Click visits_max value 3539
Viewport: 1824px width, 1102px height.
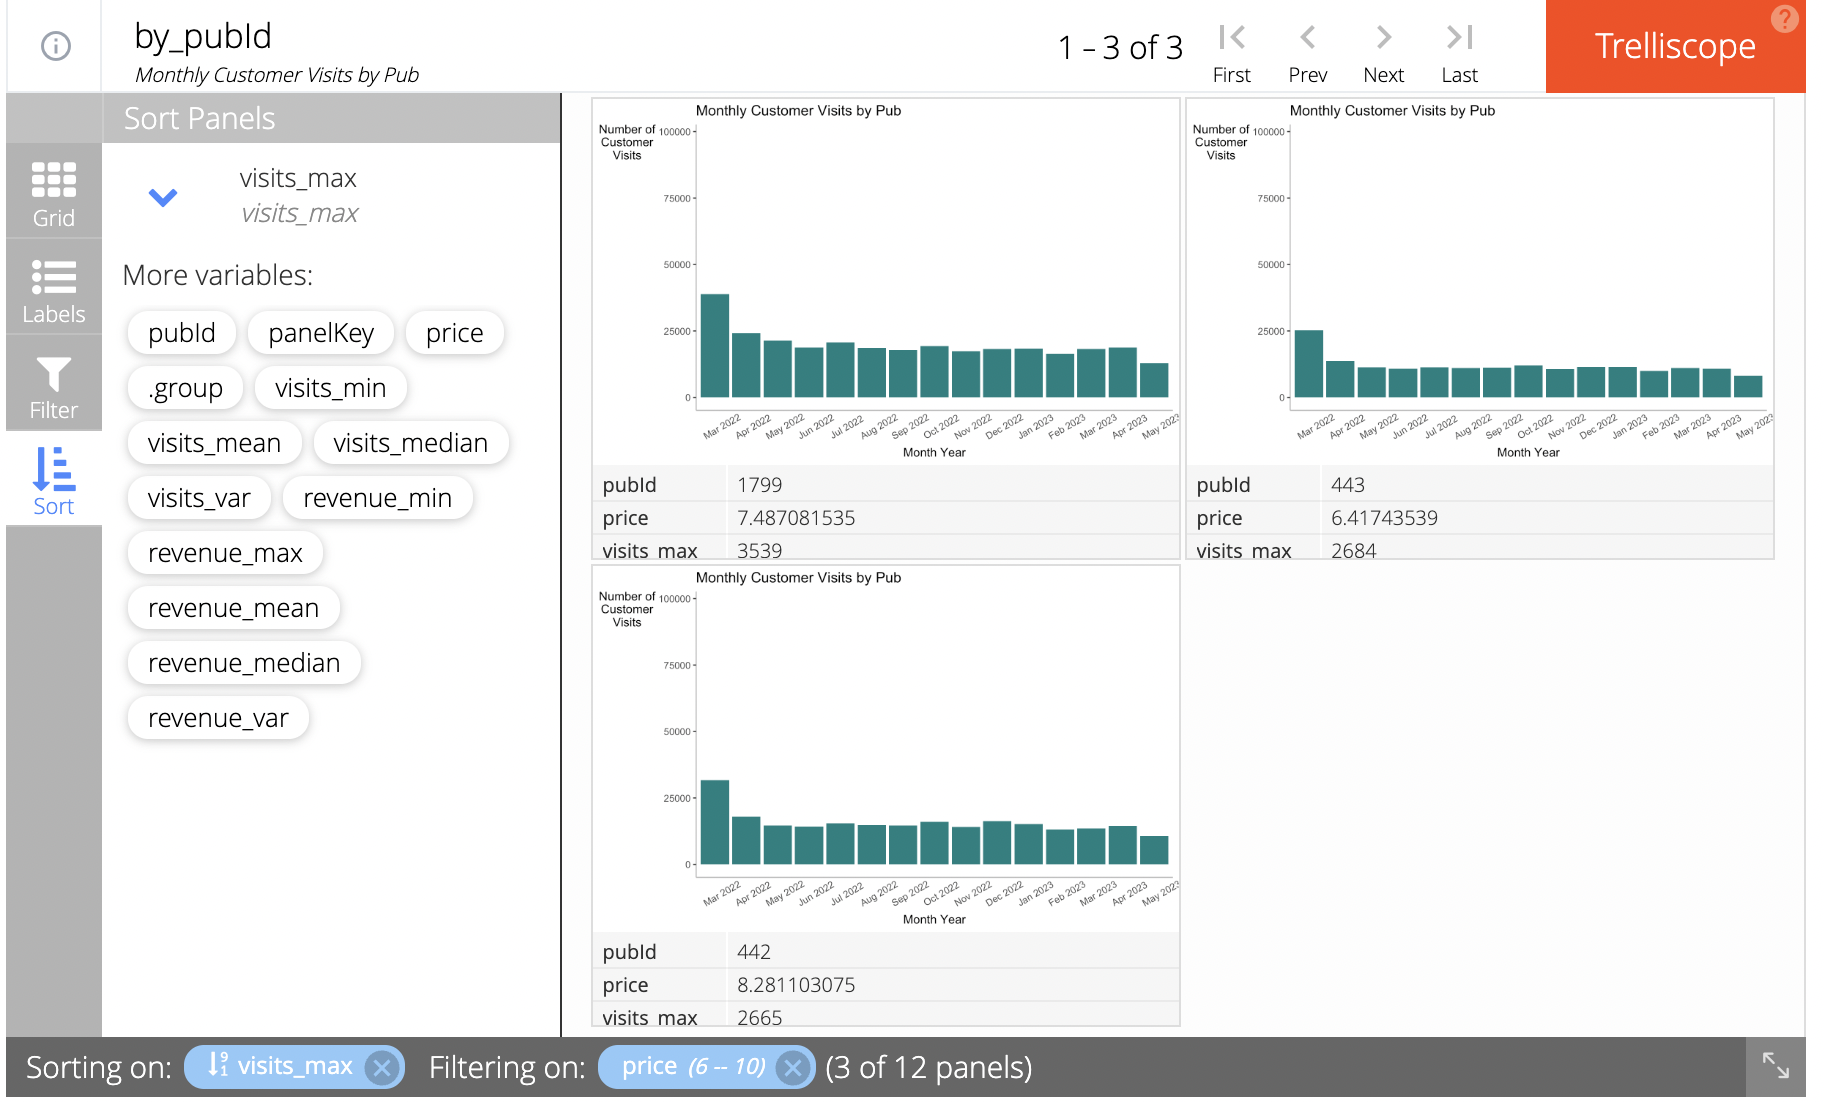(760, 550)
